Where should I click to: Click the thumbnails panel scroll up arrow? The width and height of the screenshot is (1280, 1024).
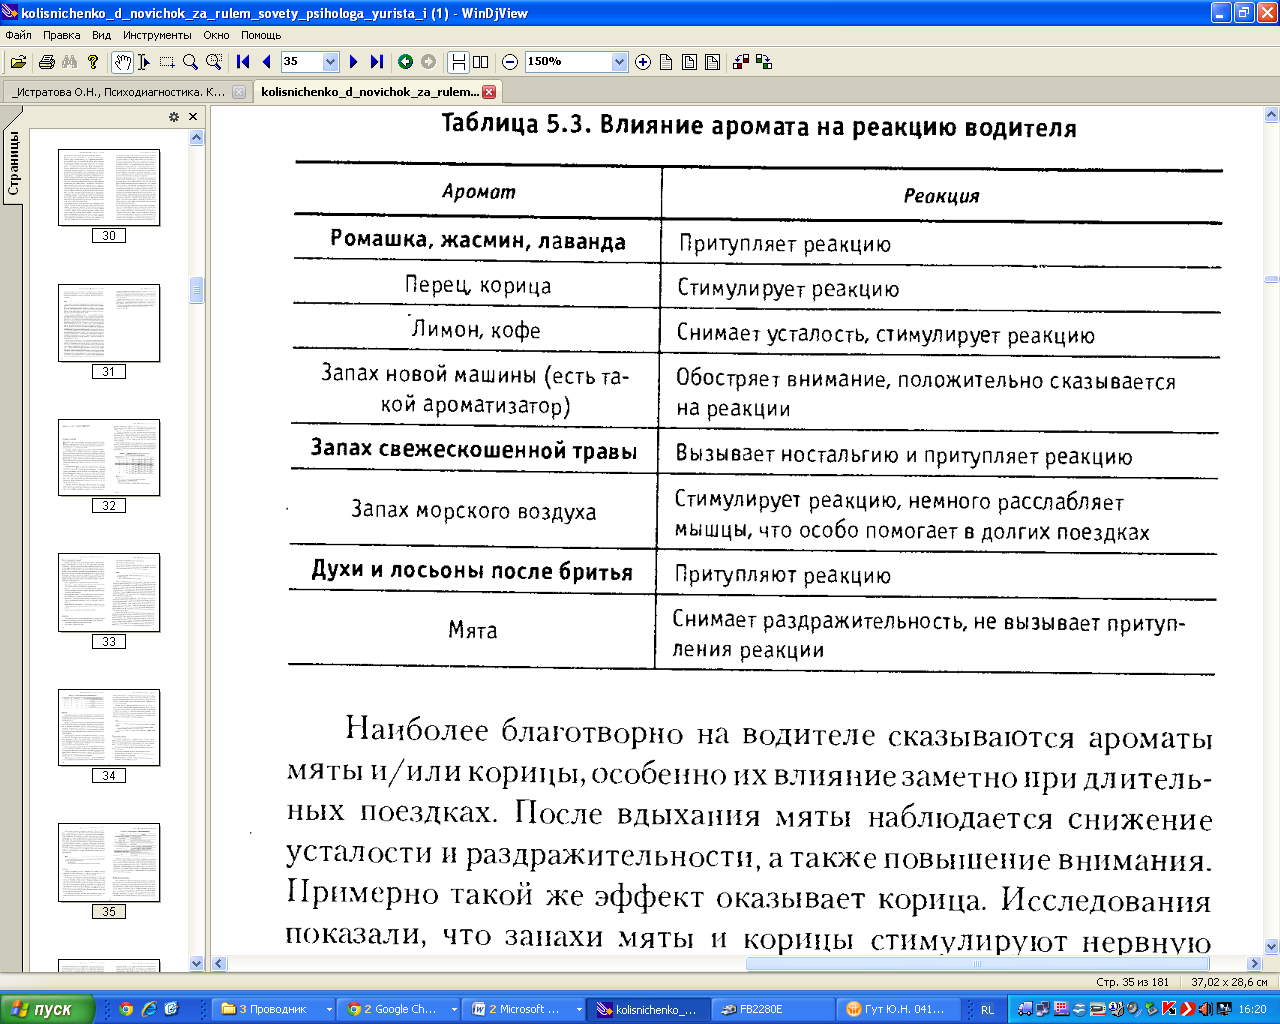coord(196,137)
